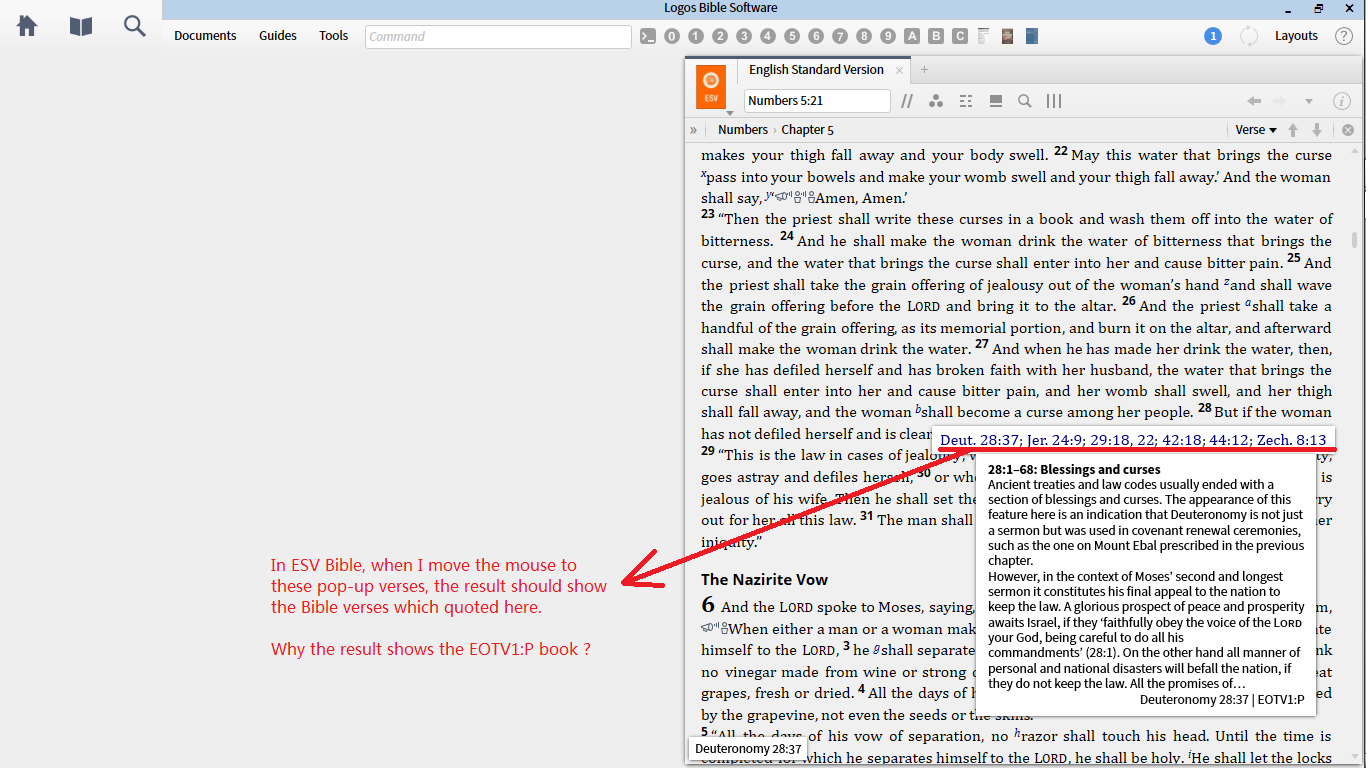
Task: Open the inline reading view icon
Action: click(995, 101)
